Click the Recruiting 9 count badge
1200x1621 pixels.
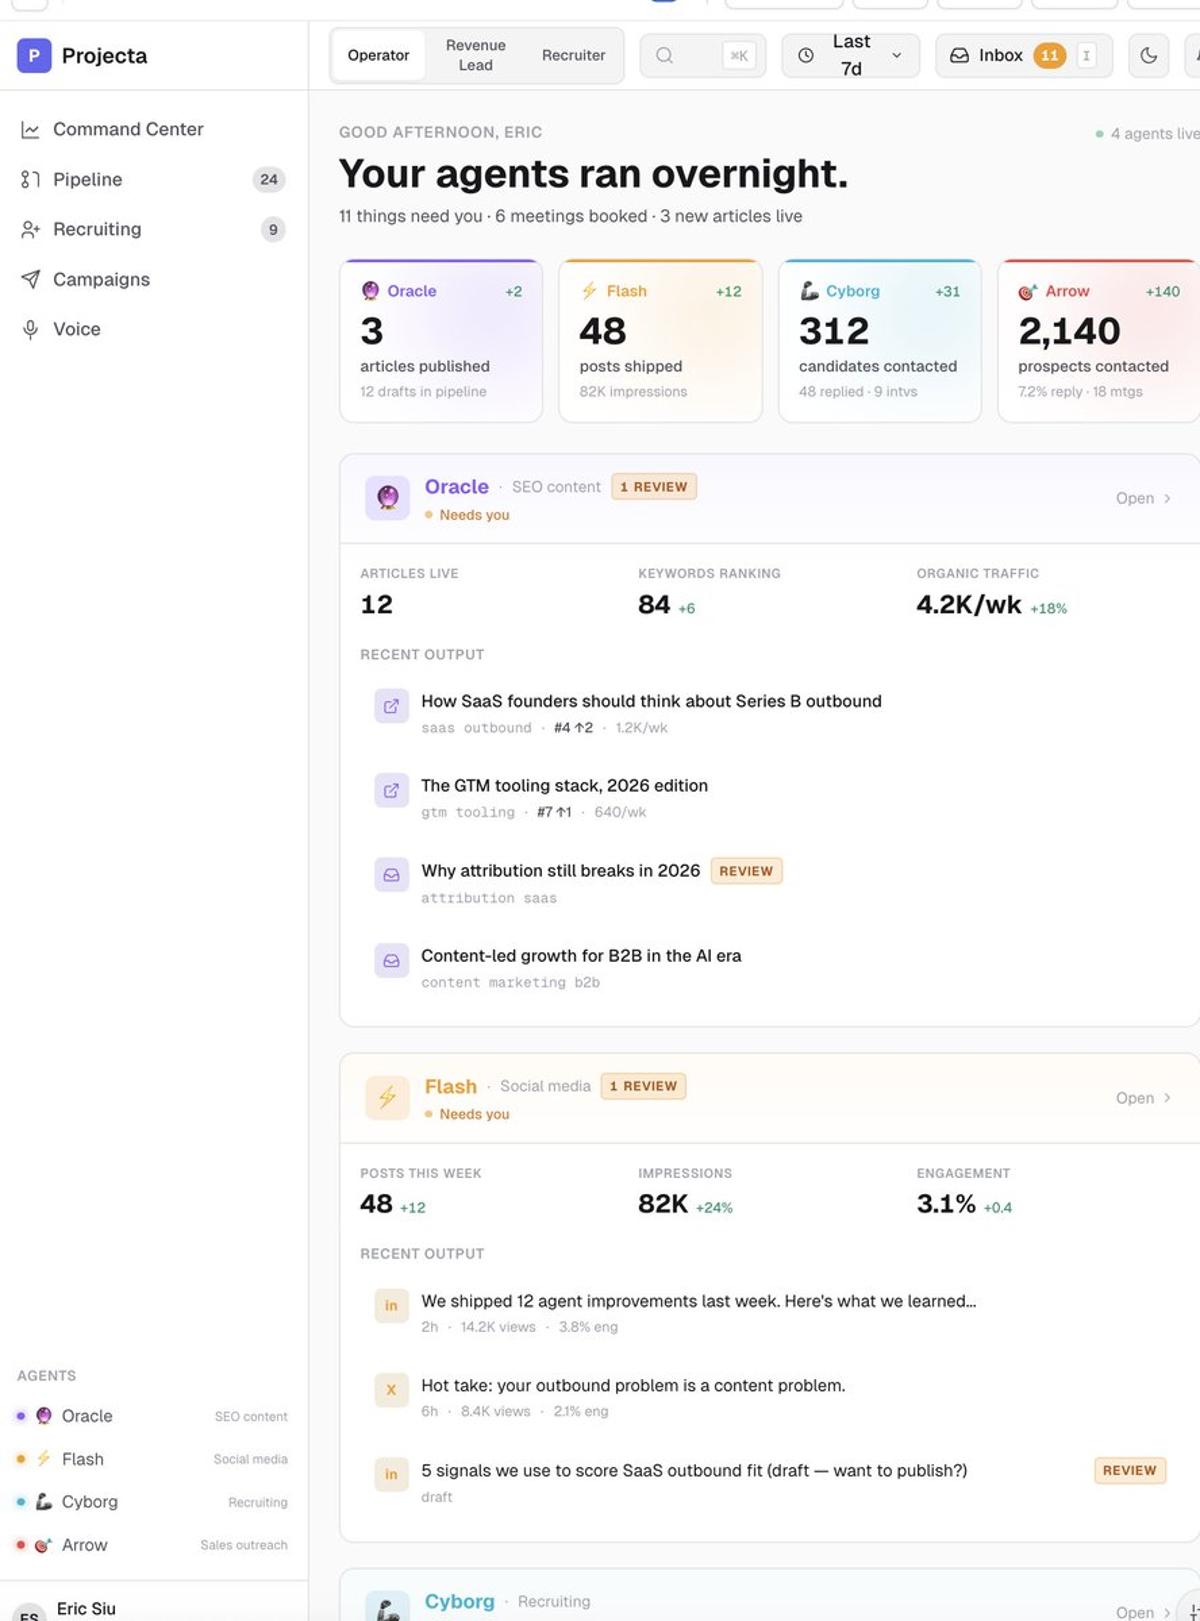pos(273,229)
